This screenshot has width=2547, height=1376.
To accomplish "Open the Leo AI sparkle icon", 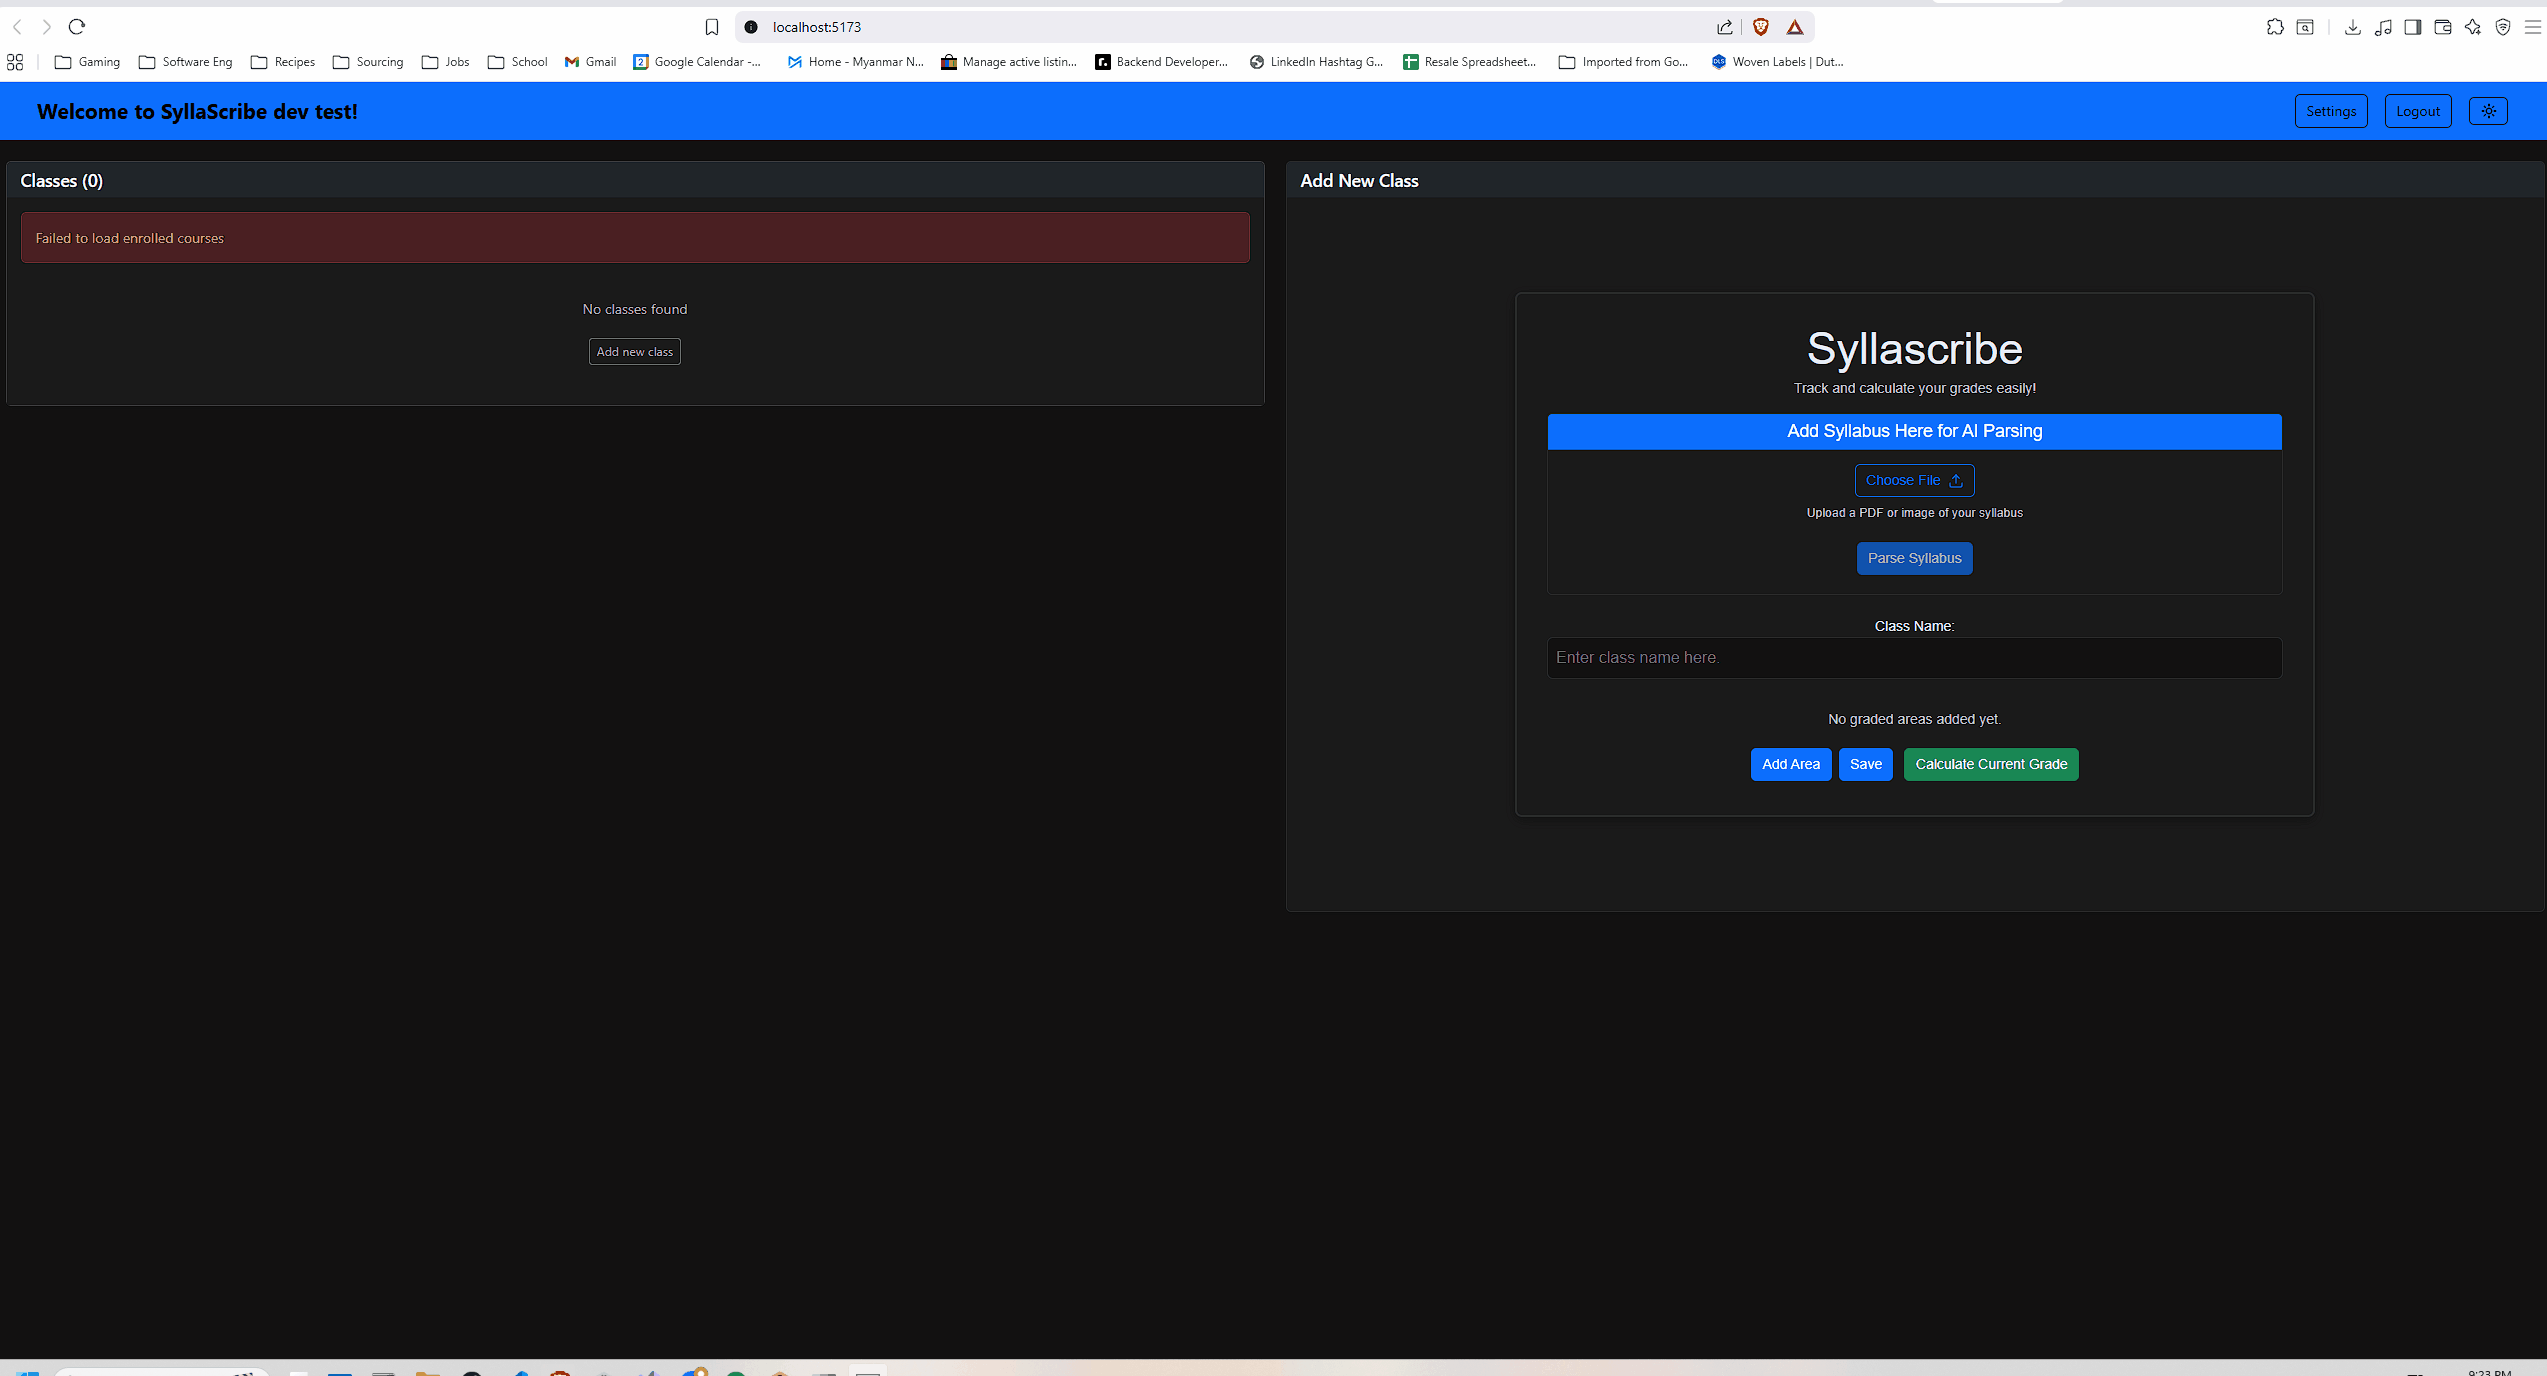I will 2472,27.
